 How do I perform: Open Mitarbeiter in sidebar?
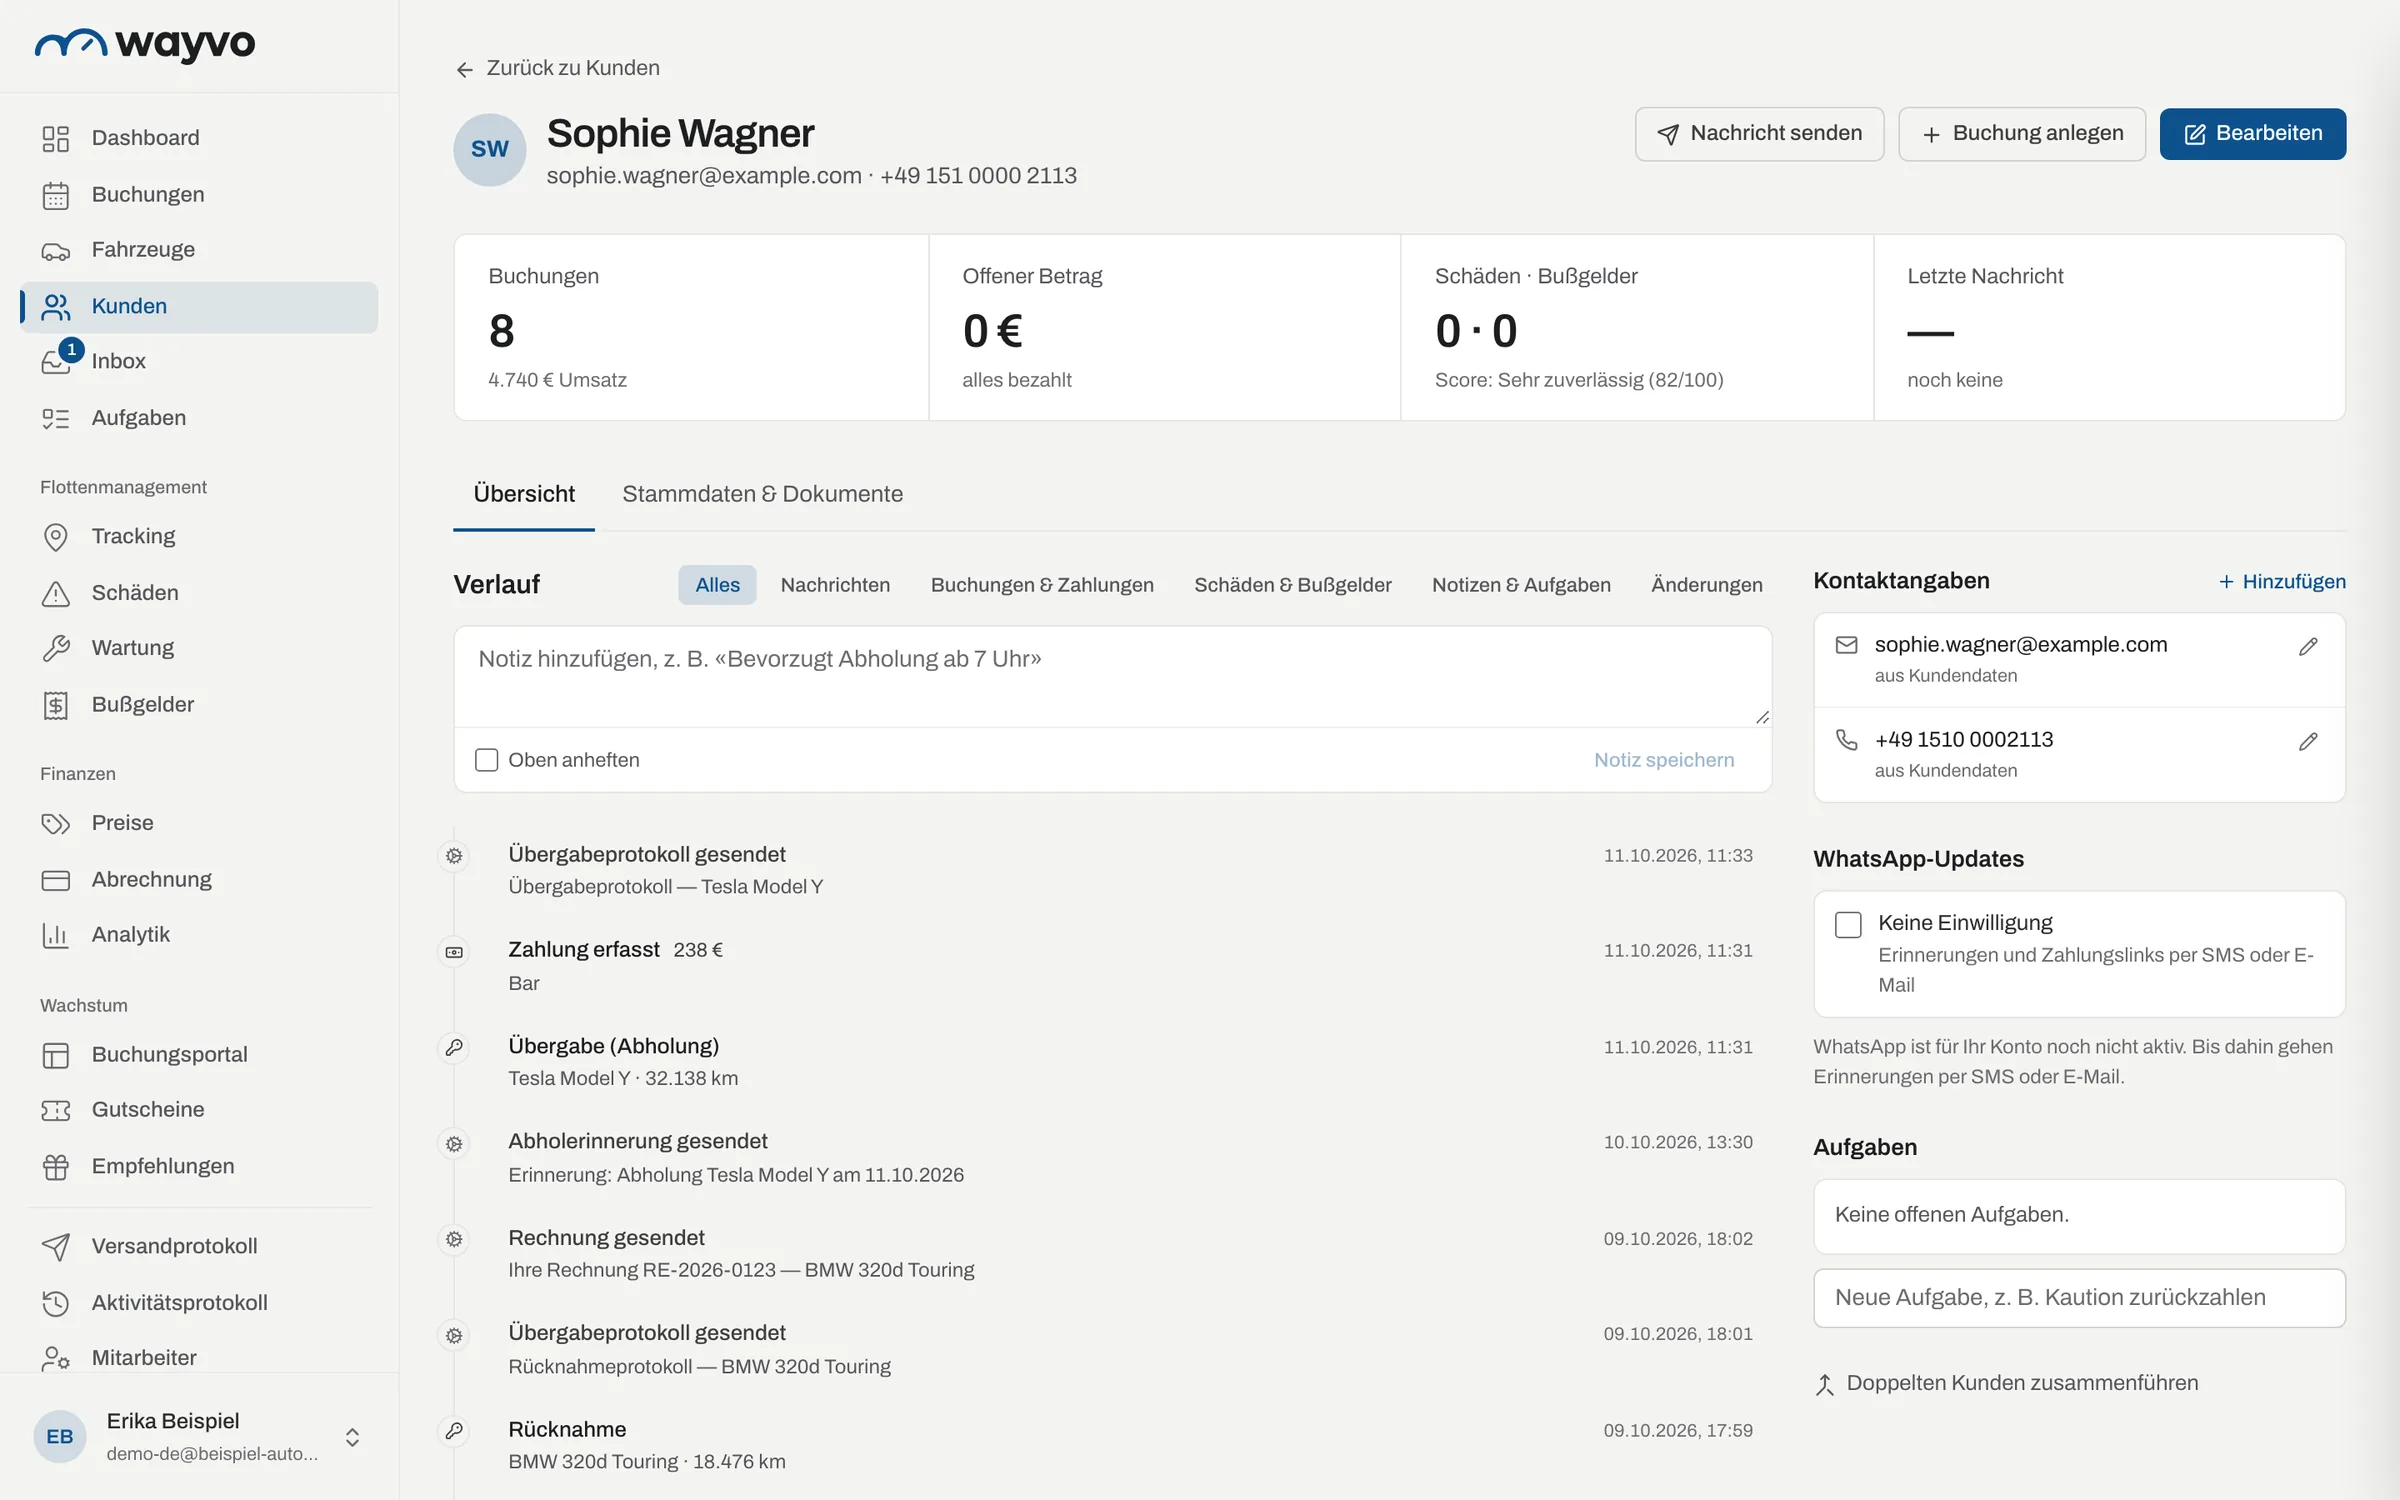(199, 1358)
